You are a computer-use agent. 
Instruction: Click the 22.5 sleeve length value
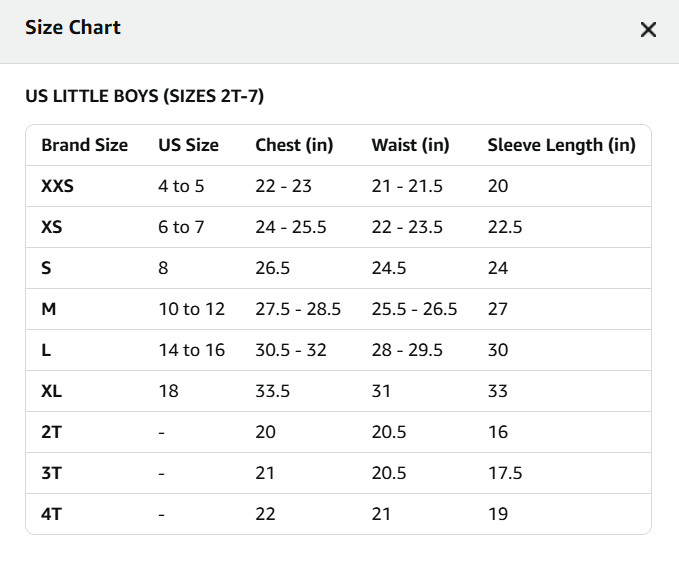point(505,227)
